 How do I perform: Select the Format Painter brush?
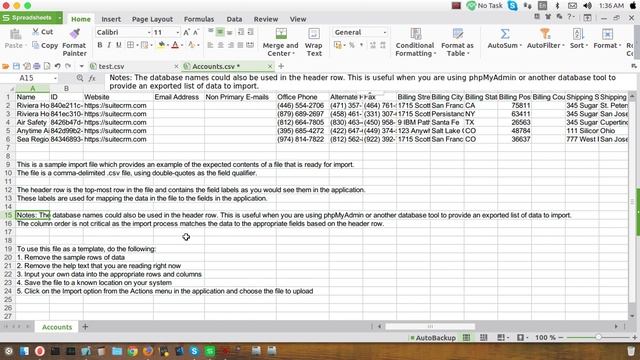(x=74, y=34)
